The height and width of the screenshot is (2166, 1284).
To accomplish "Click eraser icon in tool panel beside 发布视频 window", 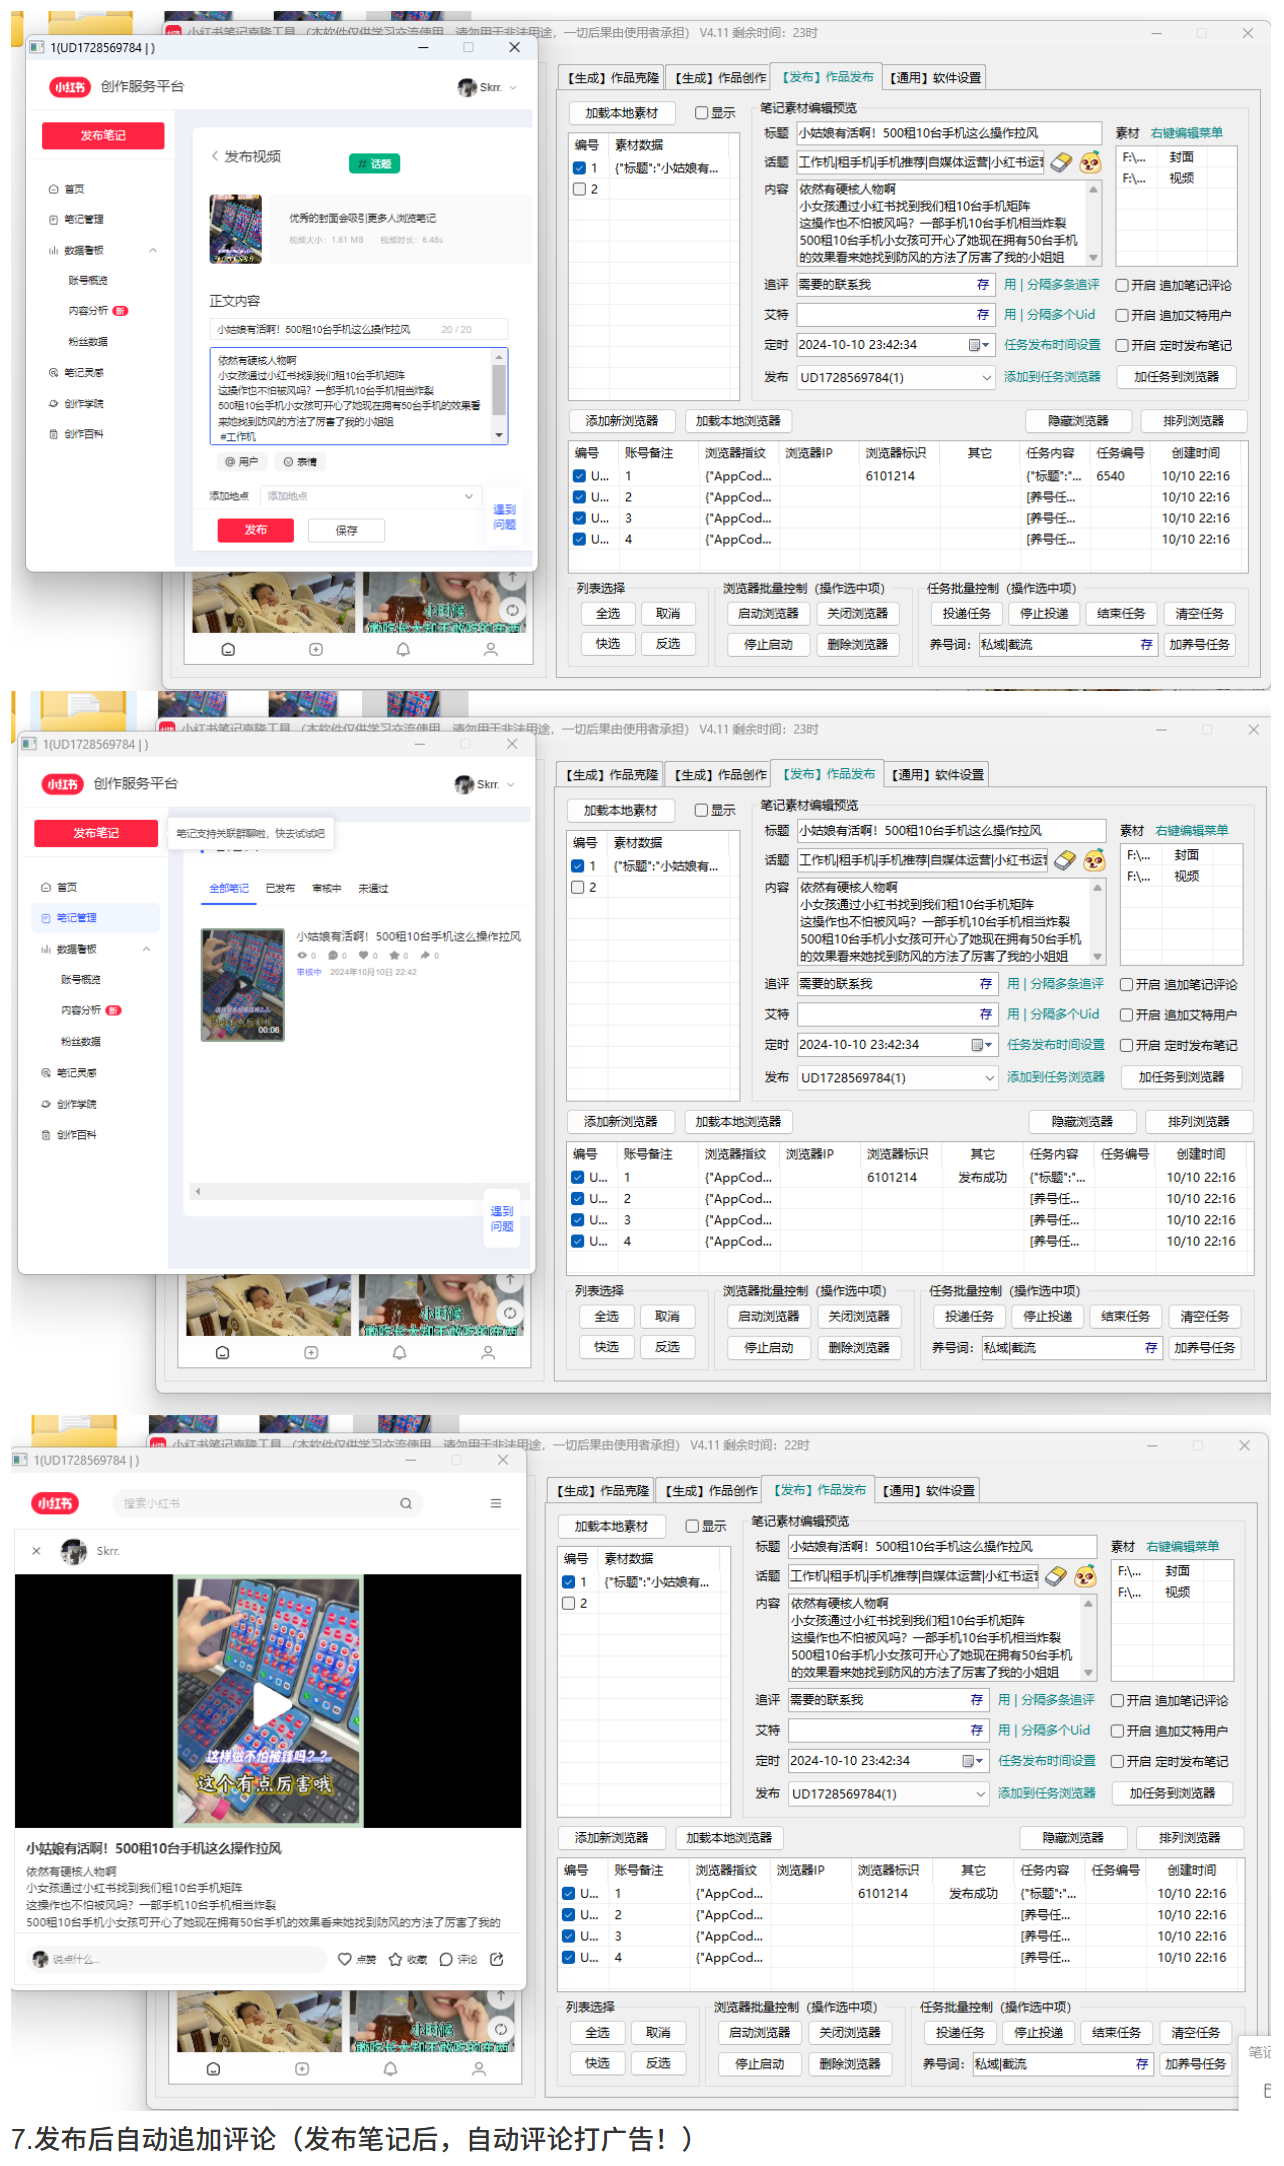I will [x=1062, y=162].
